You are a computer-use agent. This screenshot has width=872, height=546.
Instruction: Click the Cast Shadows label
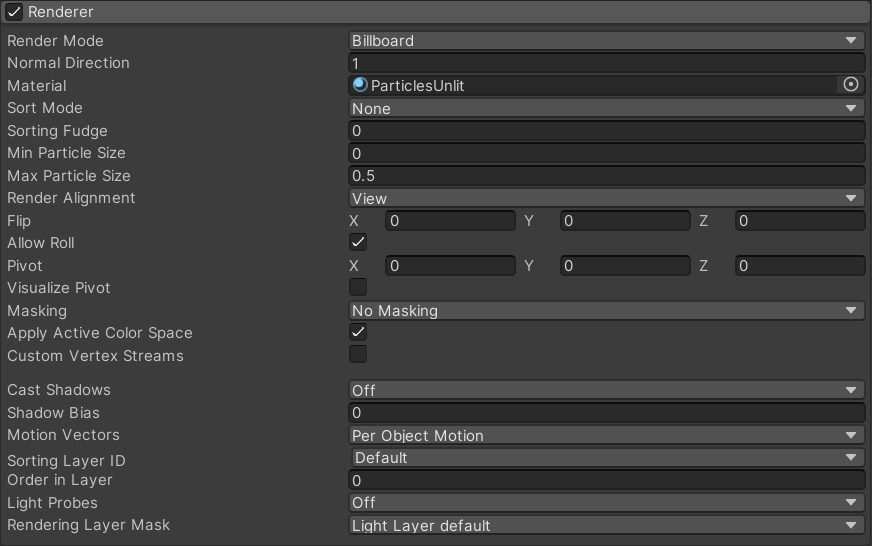pyautogui.click(x=59, y=390)
